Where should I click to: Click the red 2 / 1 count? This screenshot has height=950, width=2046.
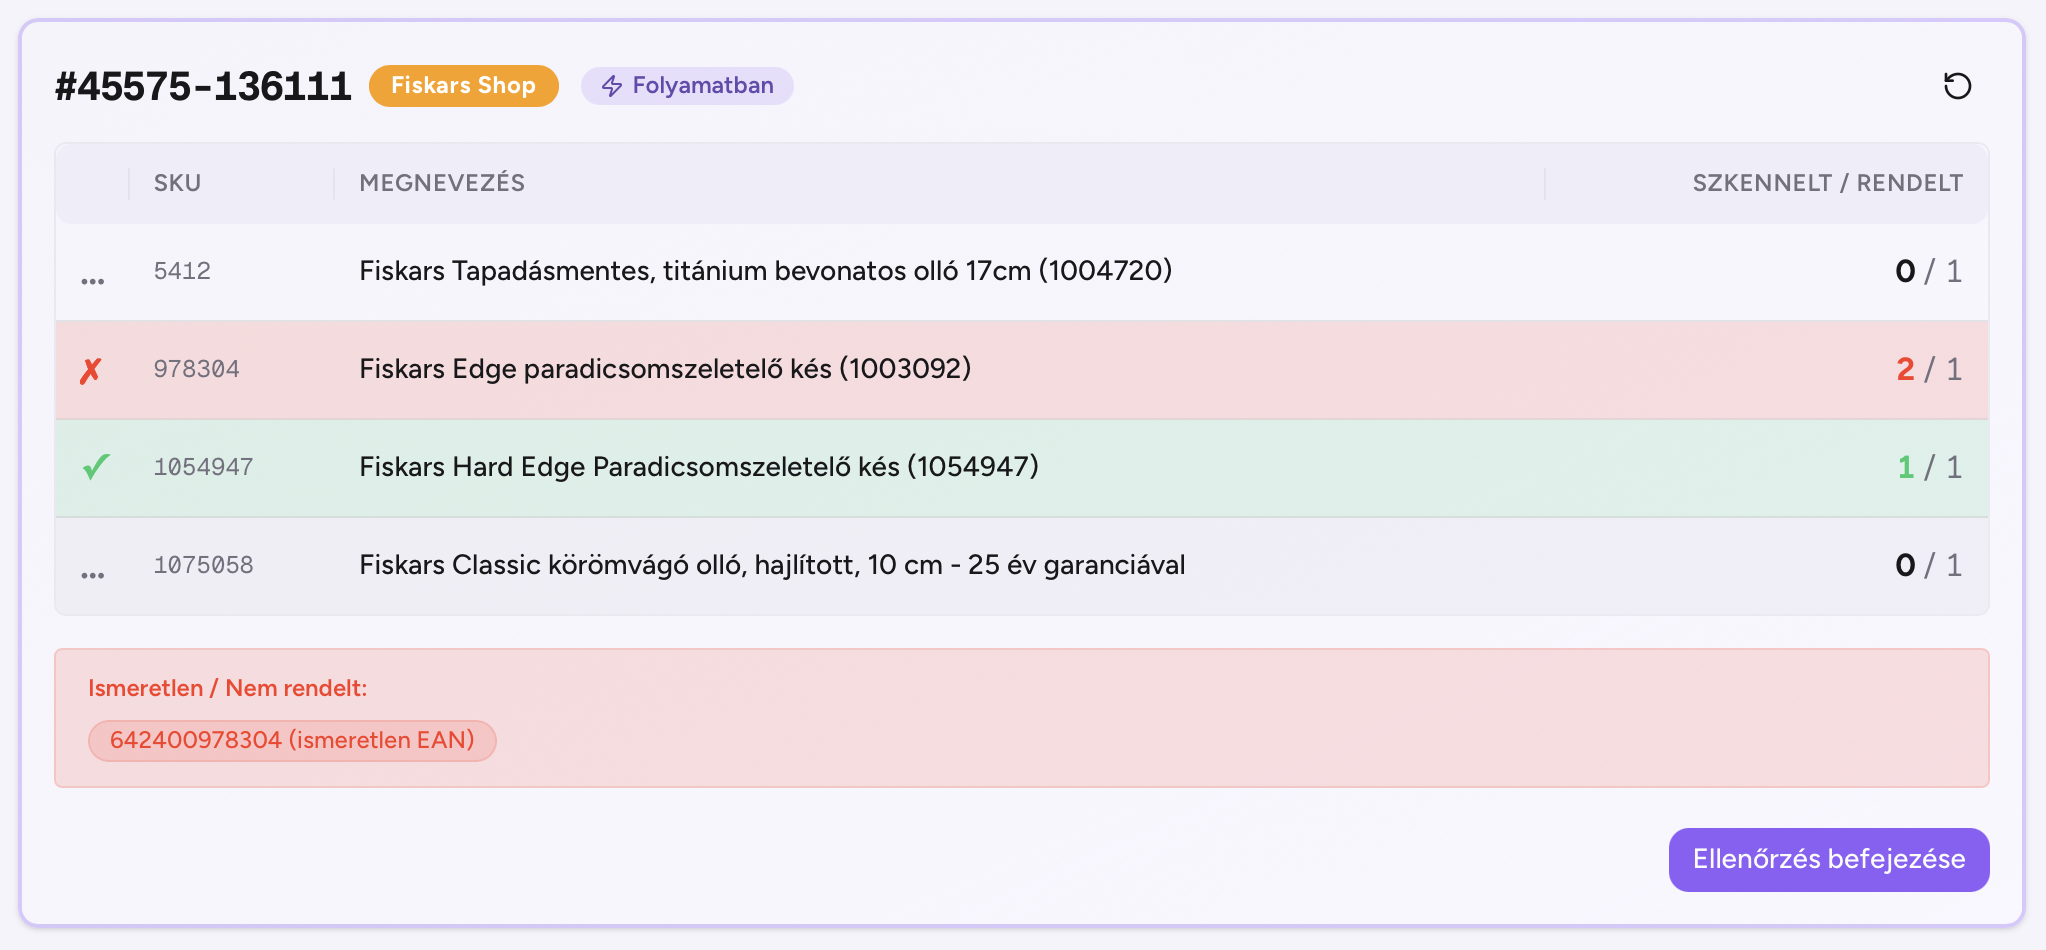(x=1928, y=369)
